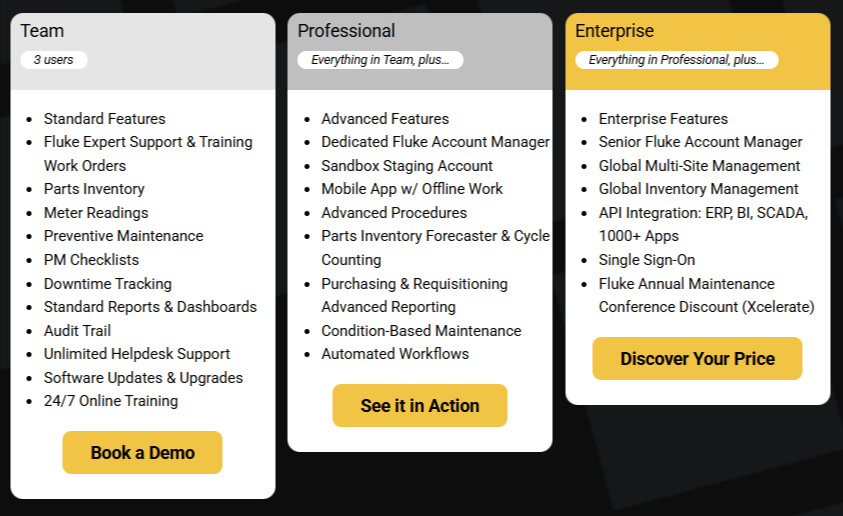This screenshot has height=516, width=843.
Task: Click the Senior Fluke Account Manager item
Action: [700, 142]
